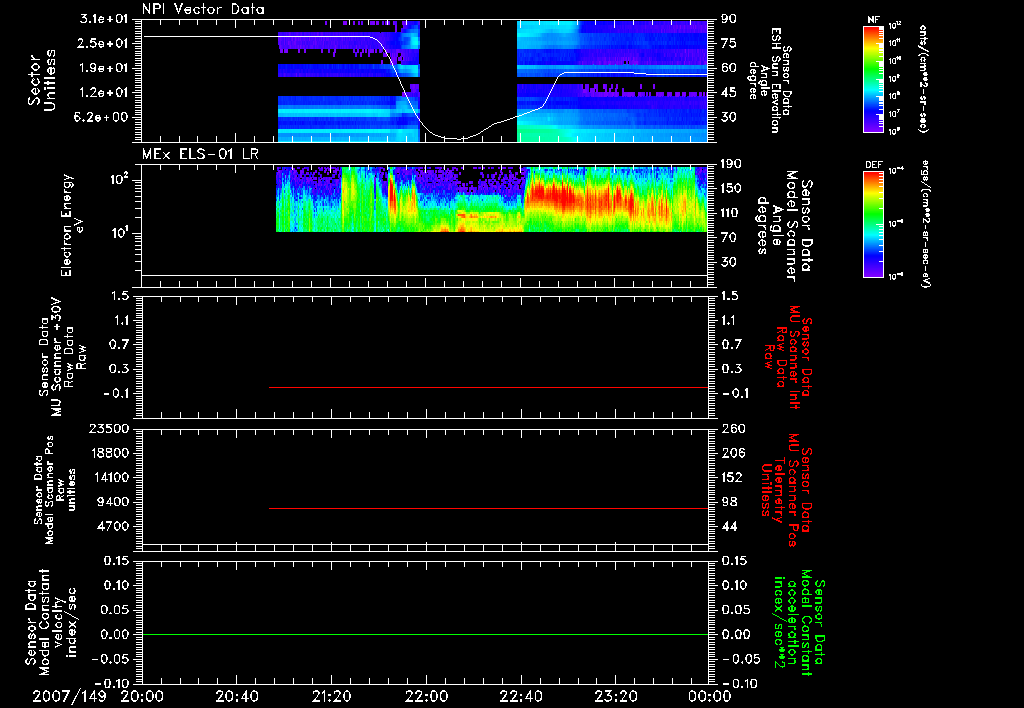Select the NF color bar scale

pos(874,79)
